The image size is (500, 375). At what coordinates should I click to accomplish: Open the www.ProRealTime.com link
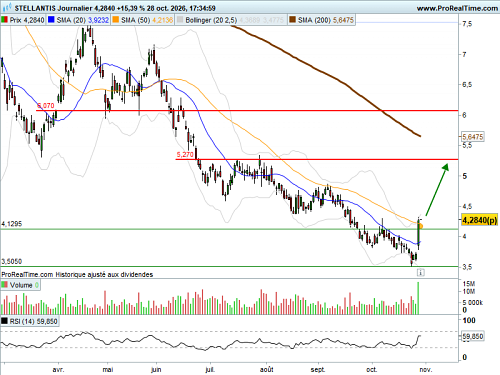pyautogui.click(x=457, y=8)
